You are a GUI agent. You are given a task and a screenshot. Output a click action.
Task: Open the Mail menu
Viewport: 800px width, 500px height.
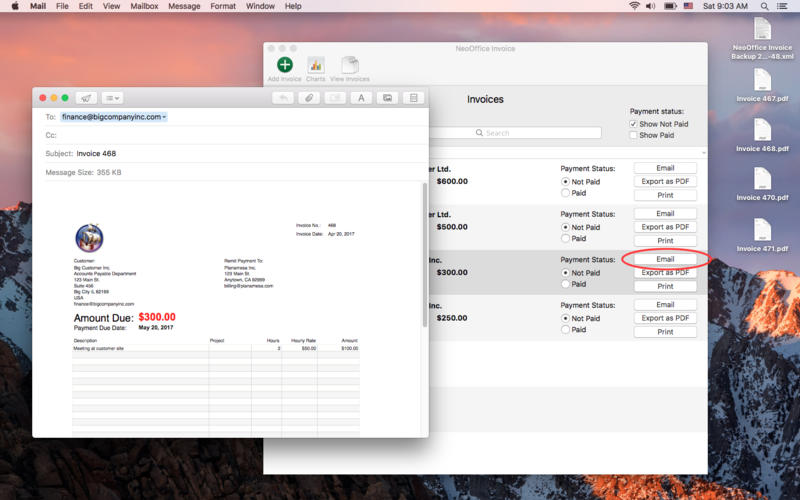[x=38, y=6]
